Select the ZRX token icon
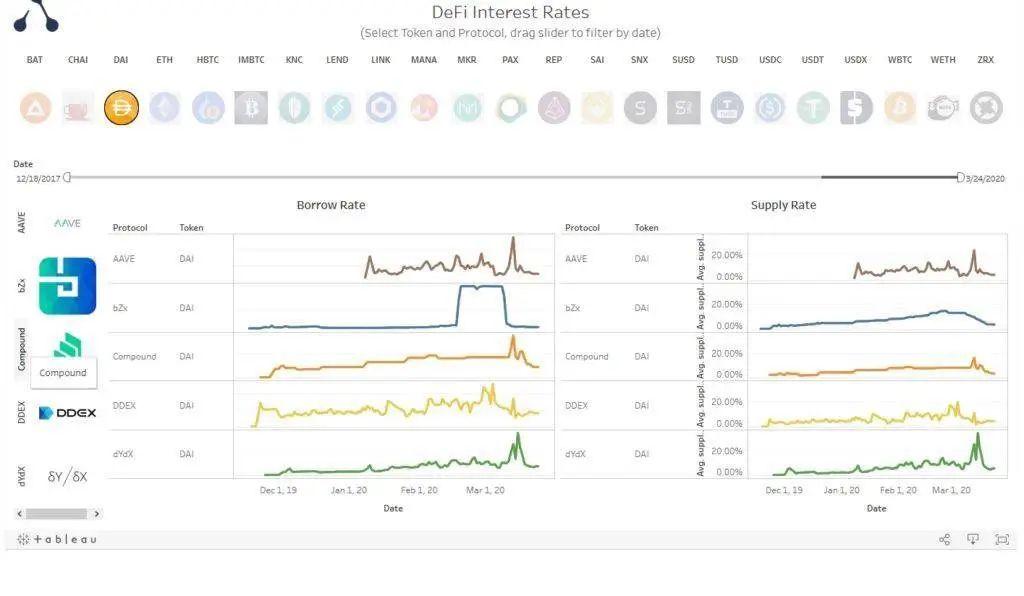 tap(986, 108)
